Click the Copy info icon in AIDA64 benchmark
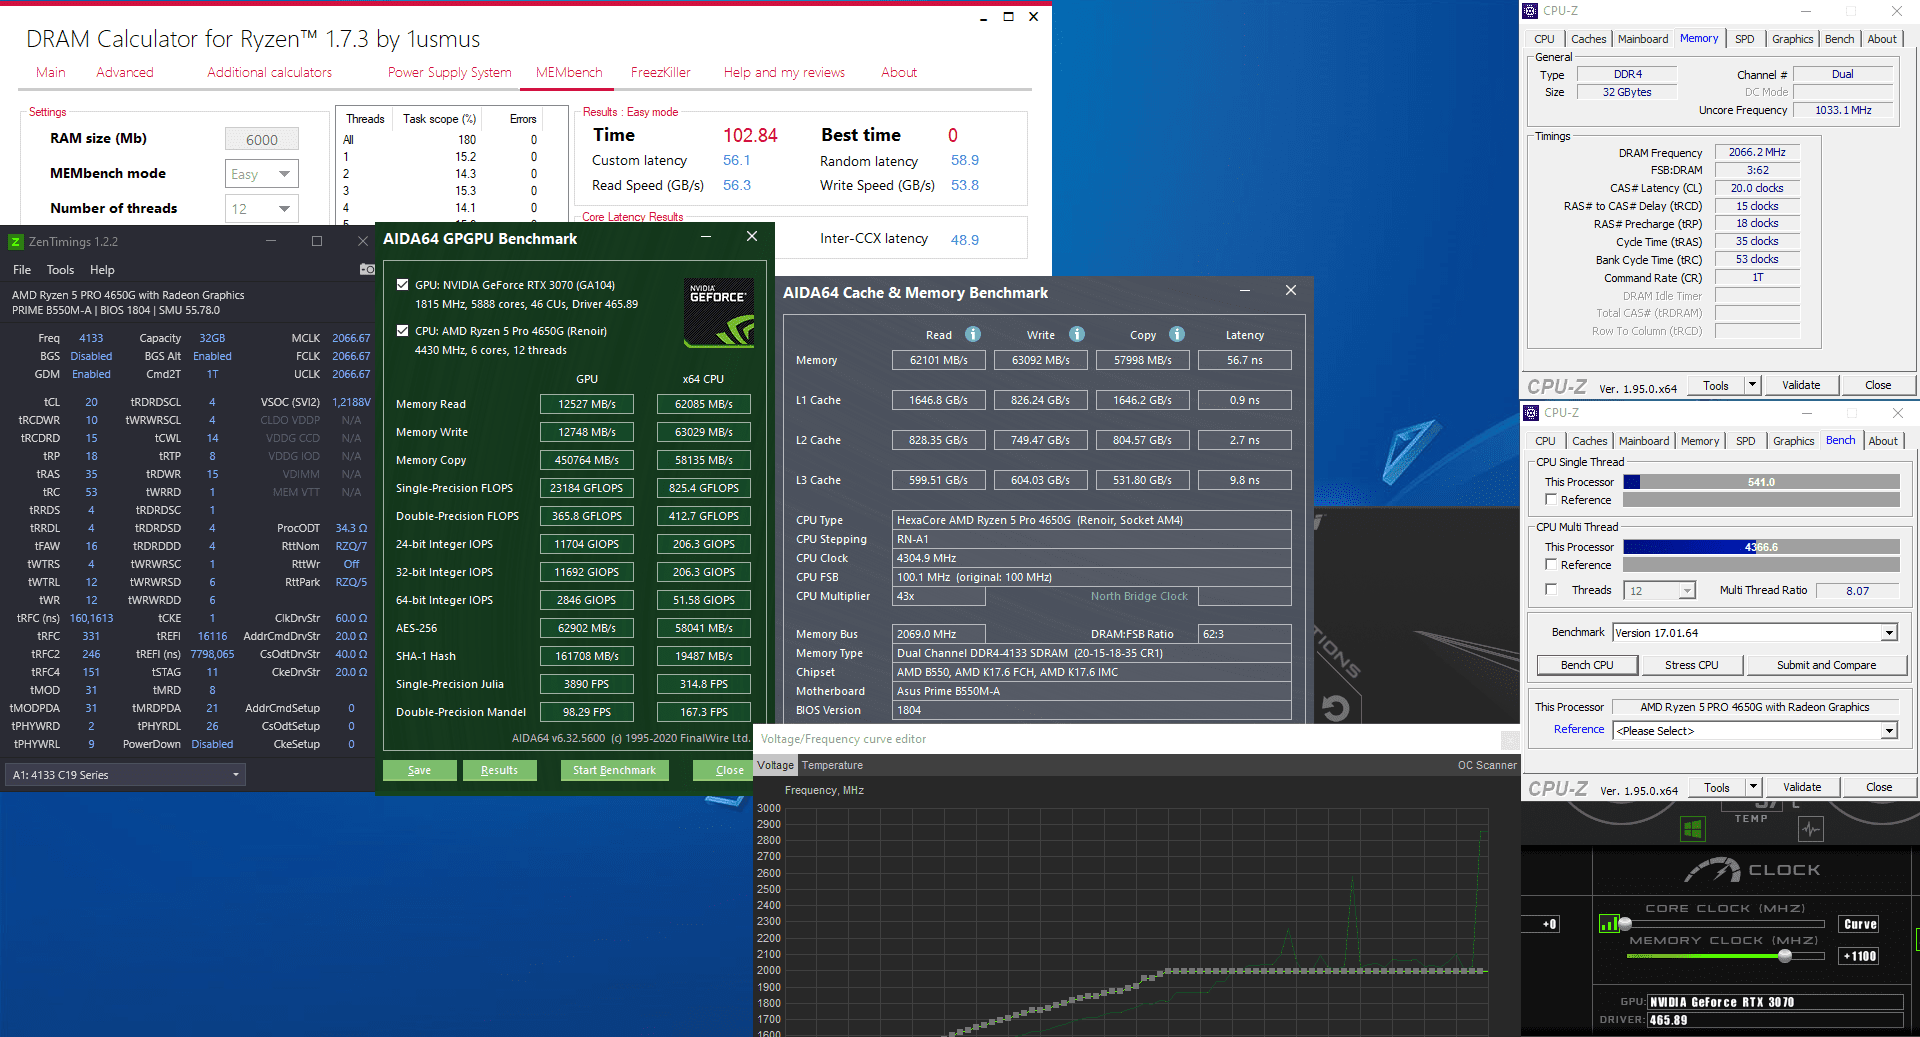The width and height of the screenshot is (1920, 1037). 1176,334
